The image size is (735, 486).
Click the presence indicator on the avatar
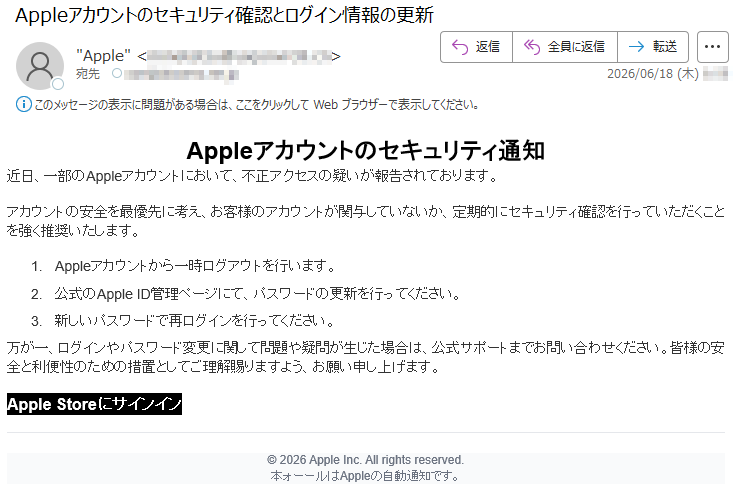pyautogui.click(x=58, y=84)
